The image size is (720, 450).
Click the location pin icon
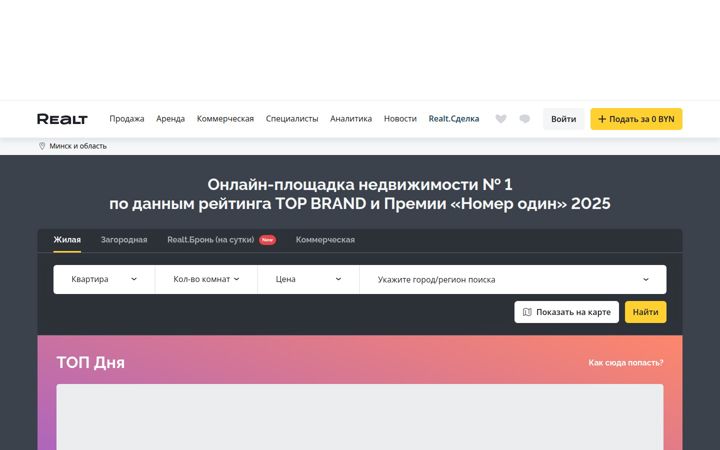pyautogui.click(x=42, y=146)
